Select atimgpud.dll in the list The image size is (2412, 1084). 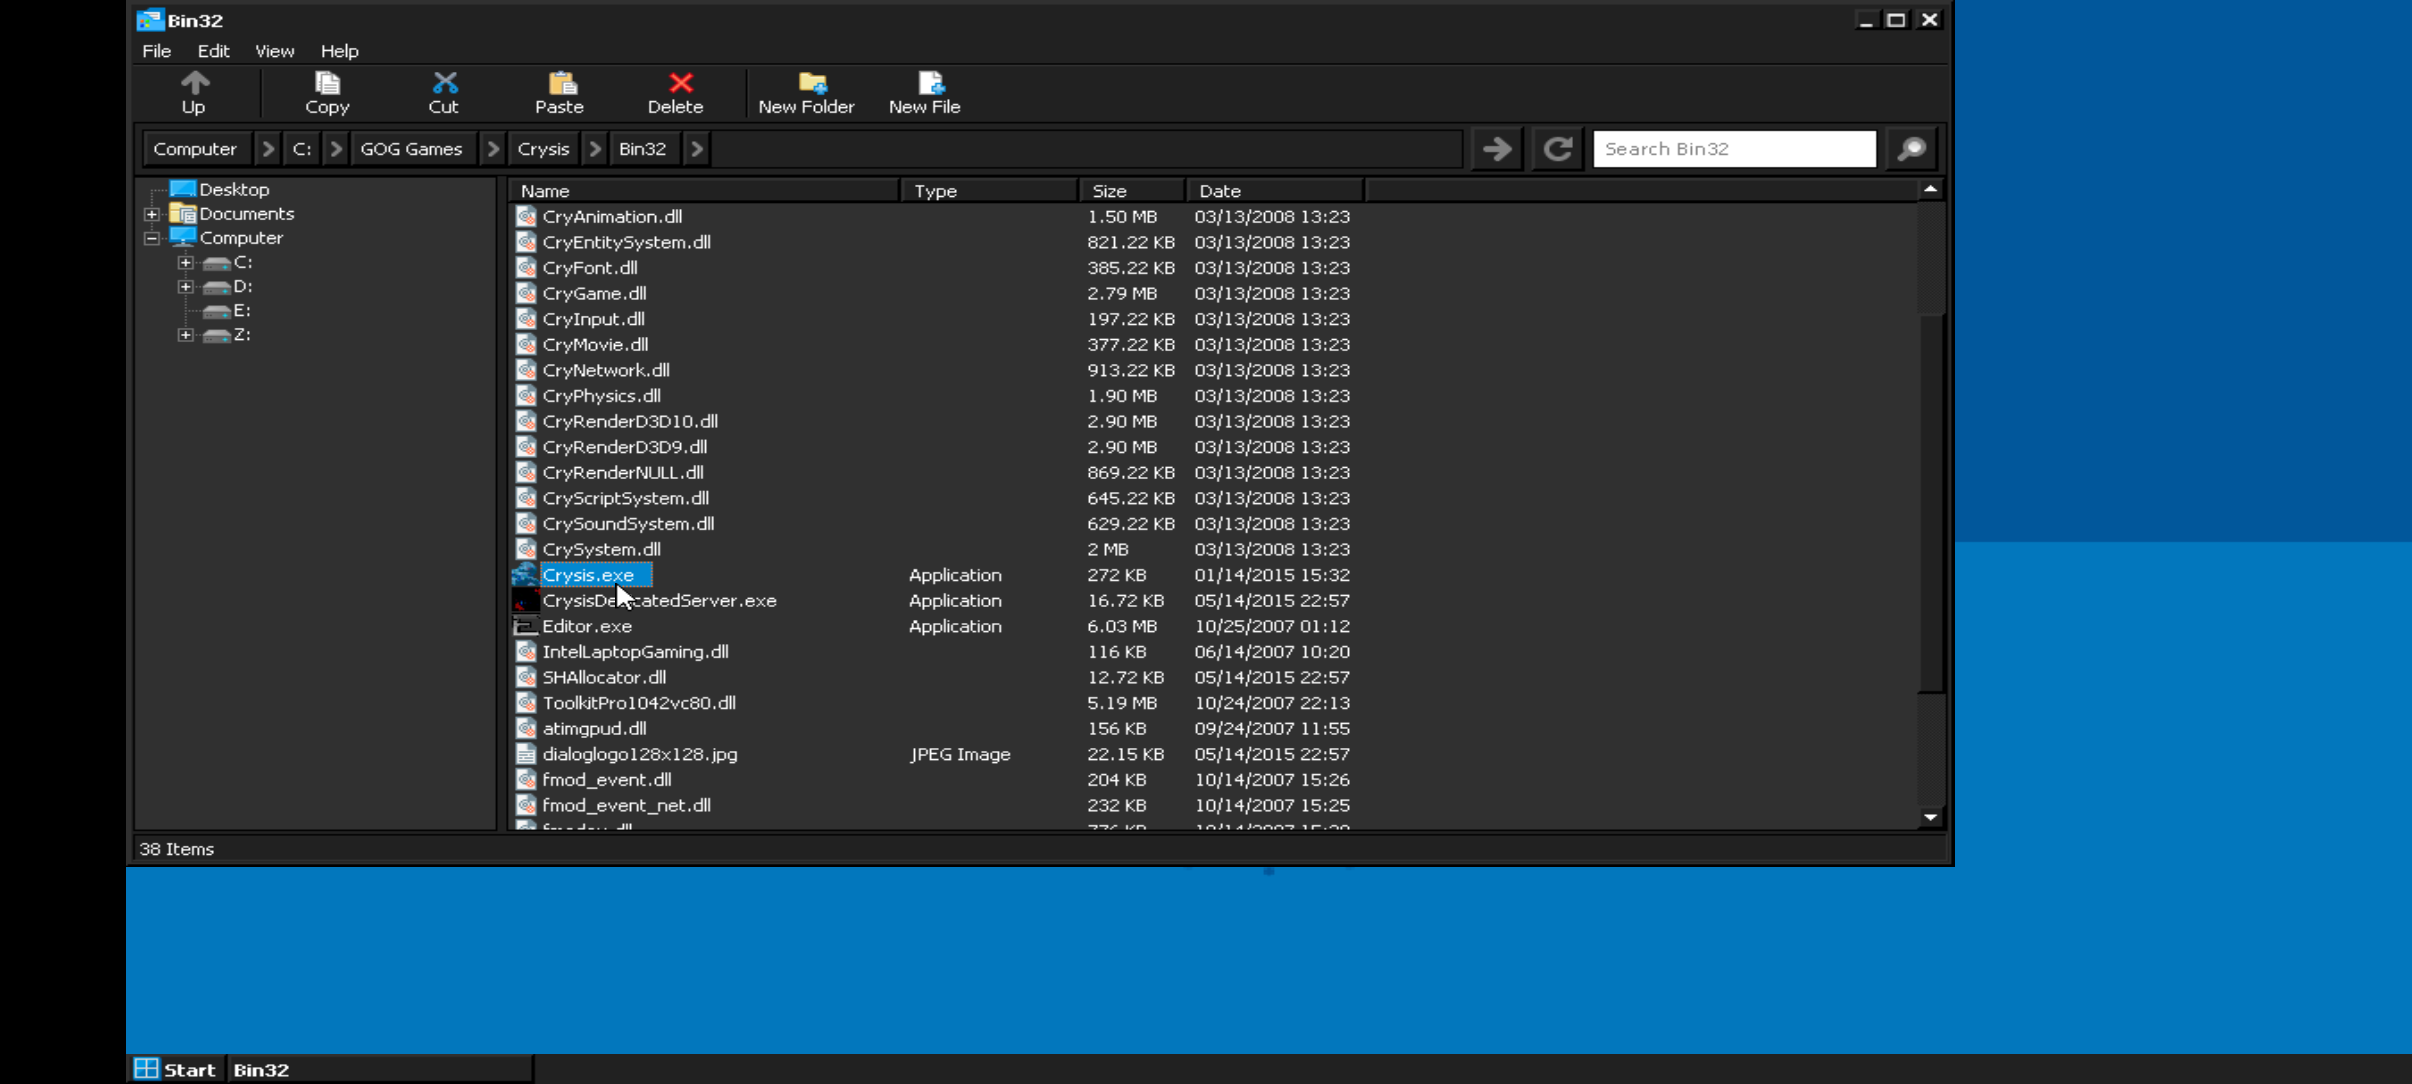point(594,728)
